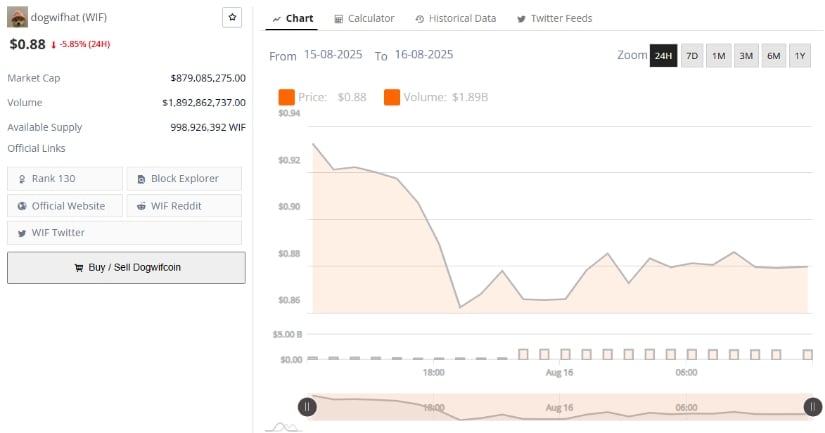Click the From date field 15-08-2025
The height and width of the screenshot is (433, 825).
[x=333, y=55]
